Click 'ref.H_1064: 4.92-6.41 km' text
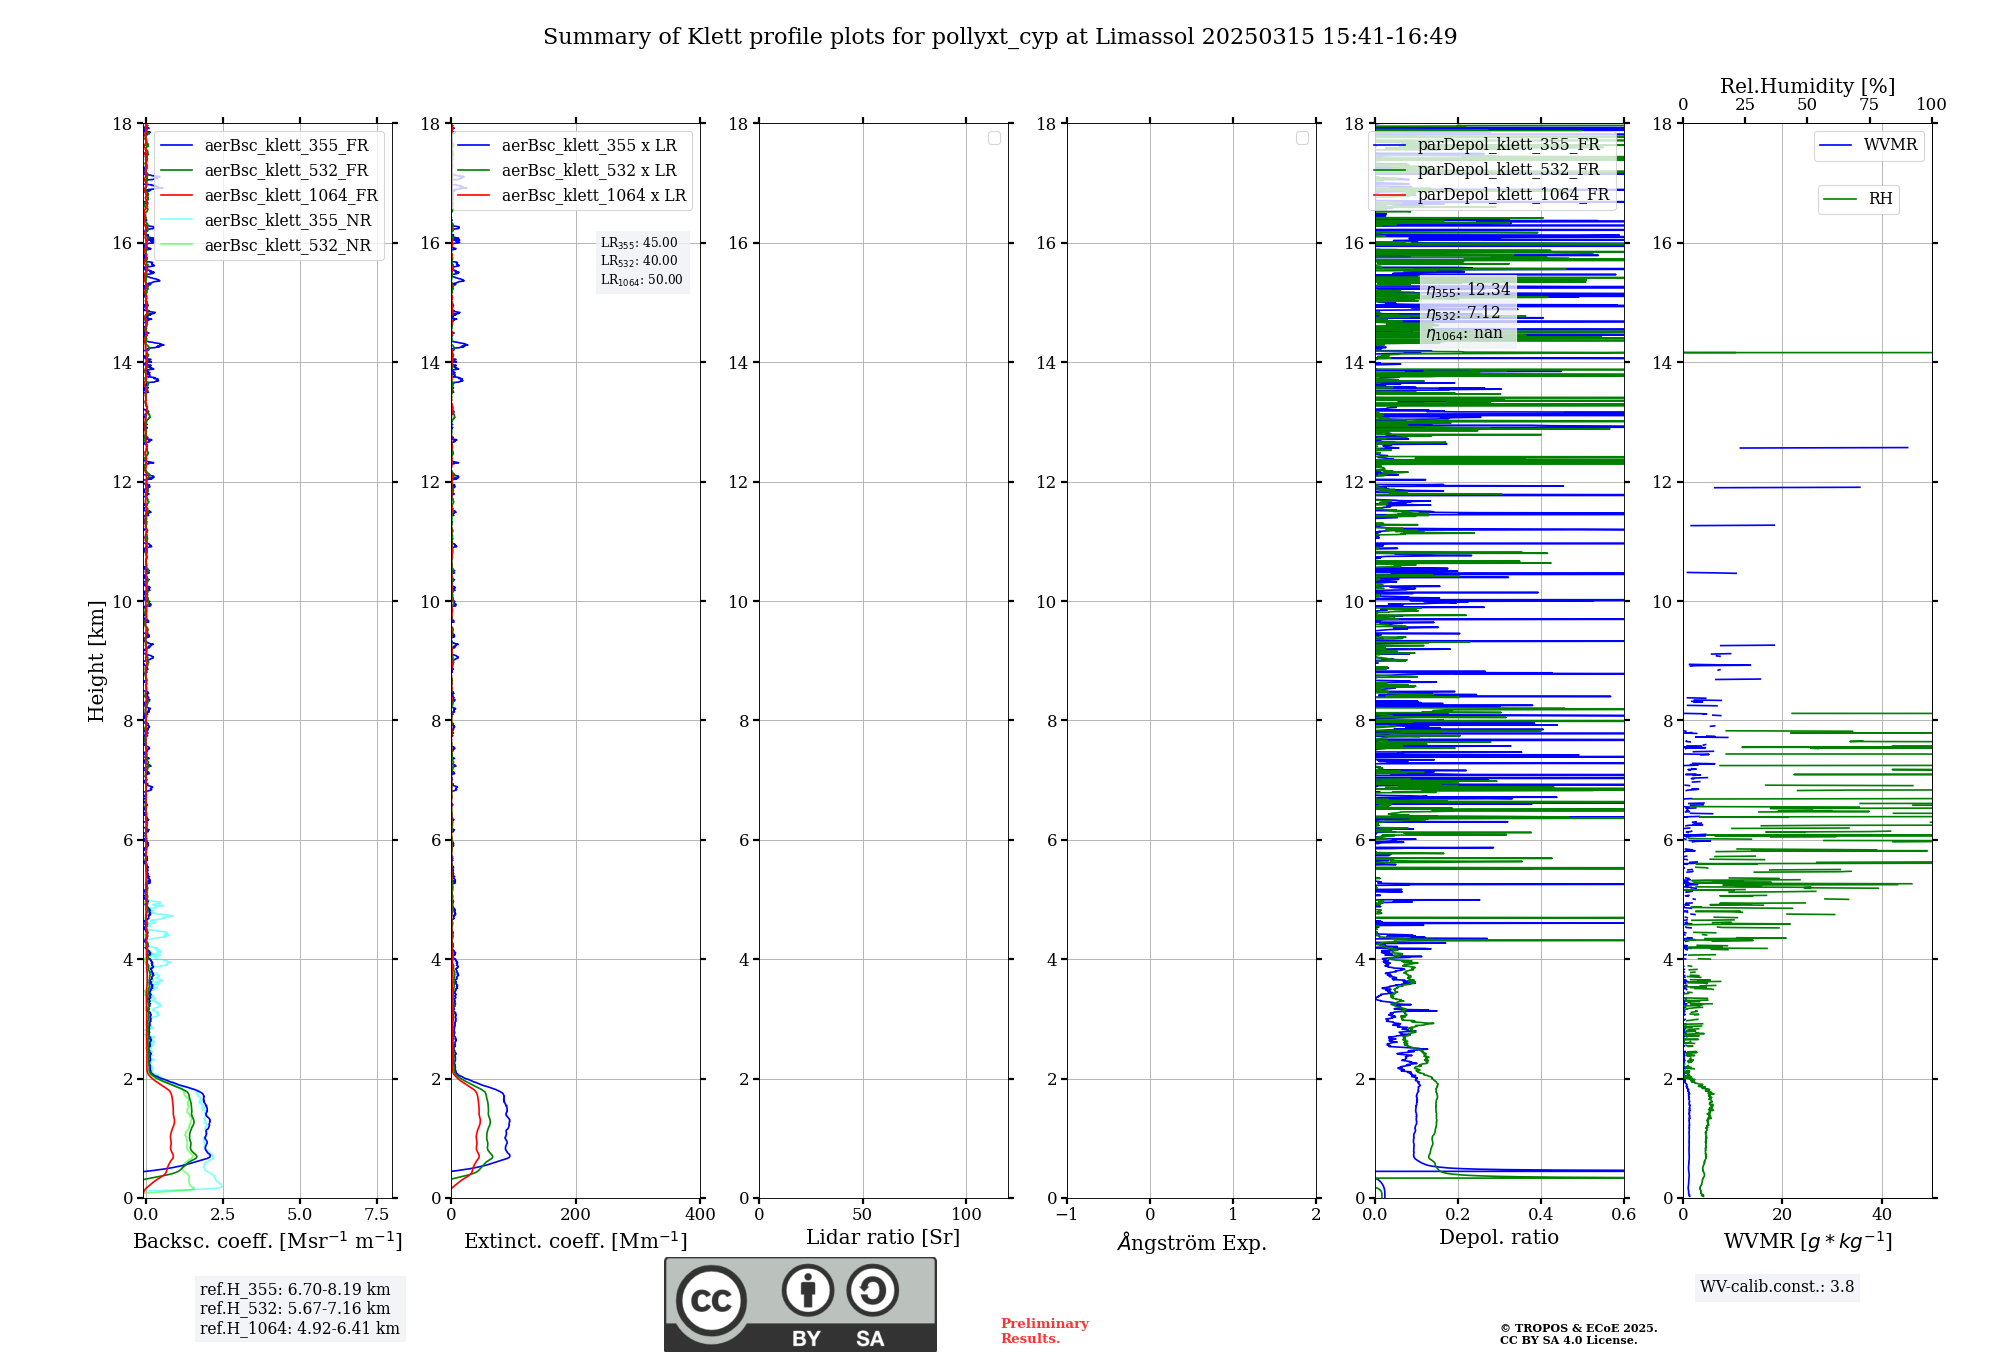Screen dimensions: 2000x1360 point(300,1329)
